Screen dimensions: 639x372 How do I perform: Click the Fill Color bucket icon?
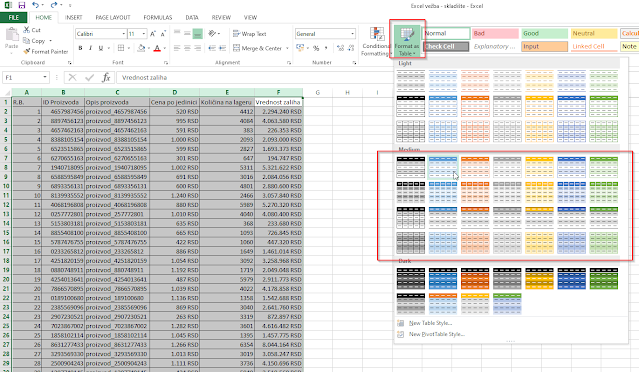tap(141, 48)
